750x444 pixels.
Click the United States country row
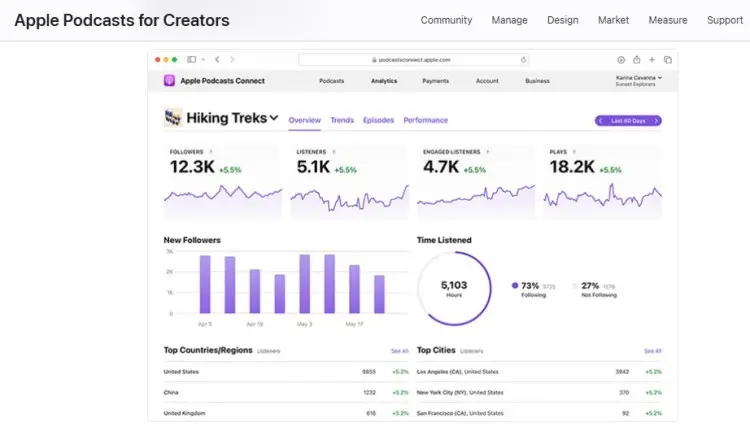[286, 372]
